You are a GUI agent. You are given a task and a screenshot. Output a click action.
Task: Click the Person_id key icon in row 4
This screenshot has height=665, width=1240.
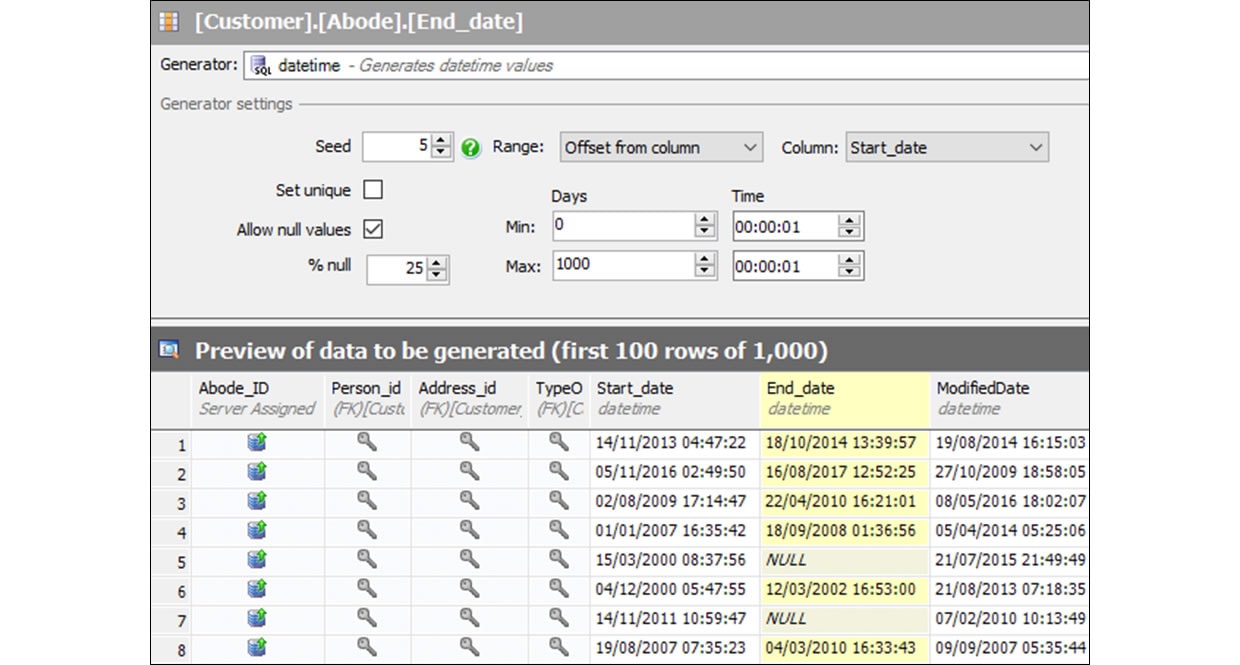click(367, 530)
